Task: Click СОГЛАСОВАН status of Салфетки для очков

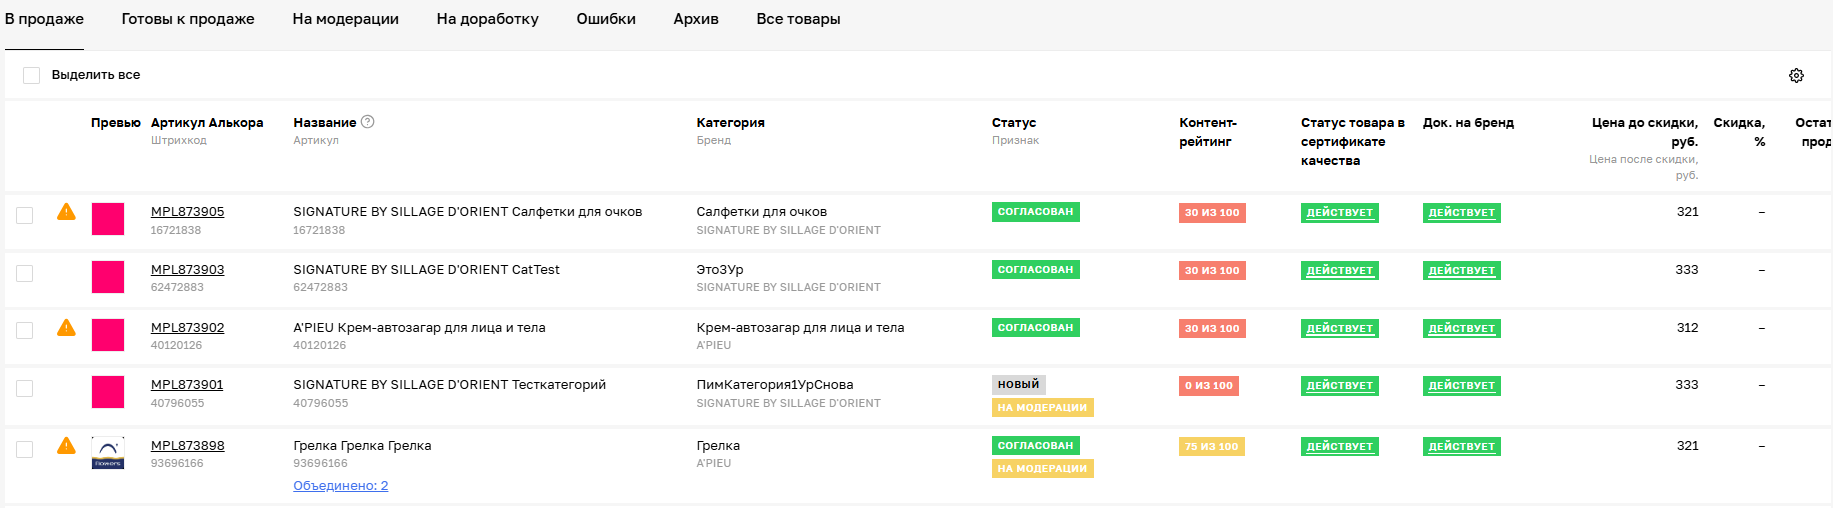Action: [1035, 211]
